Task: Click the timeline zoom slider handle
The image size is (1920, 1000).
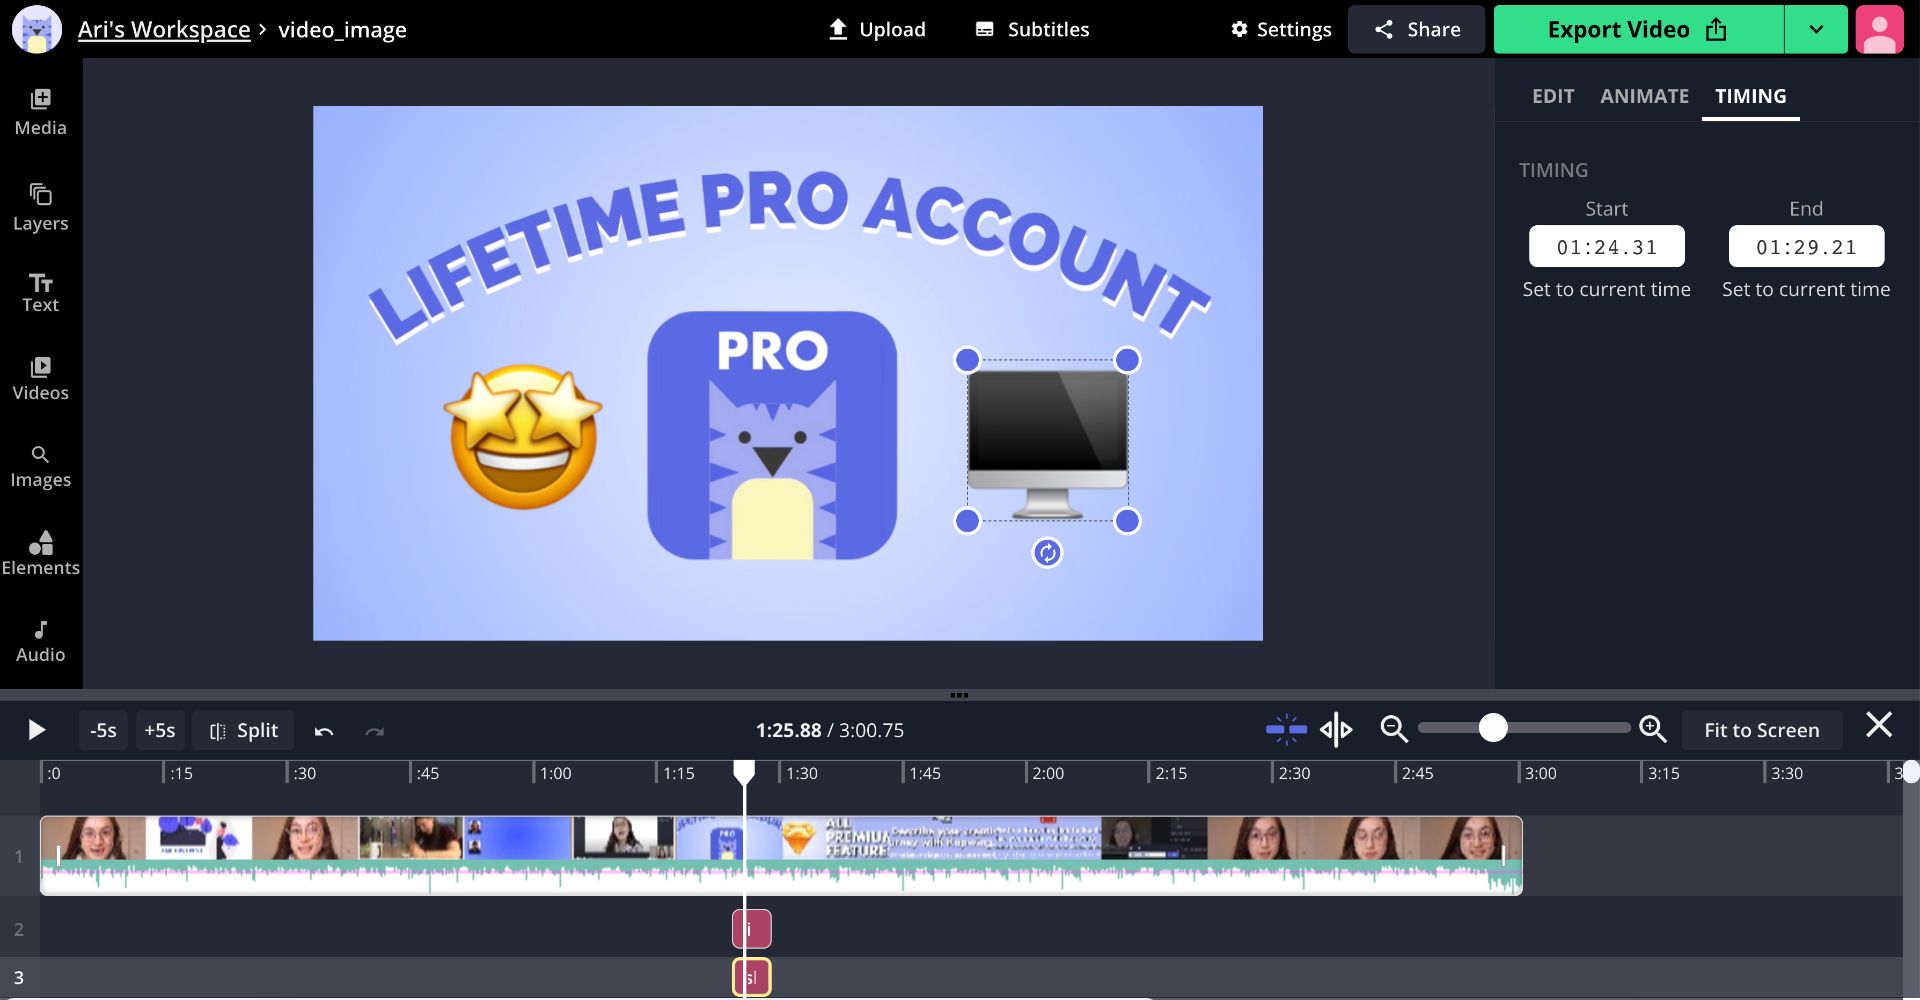Action: 1493,728
